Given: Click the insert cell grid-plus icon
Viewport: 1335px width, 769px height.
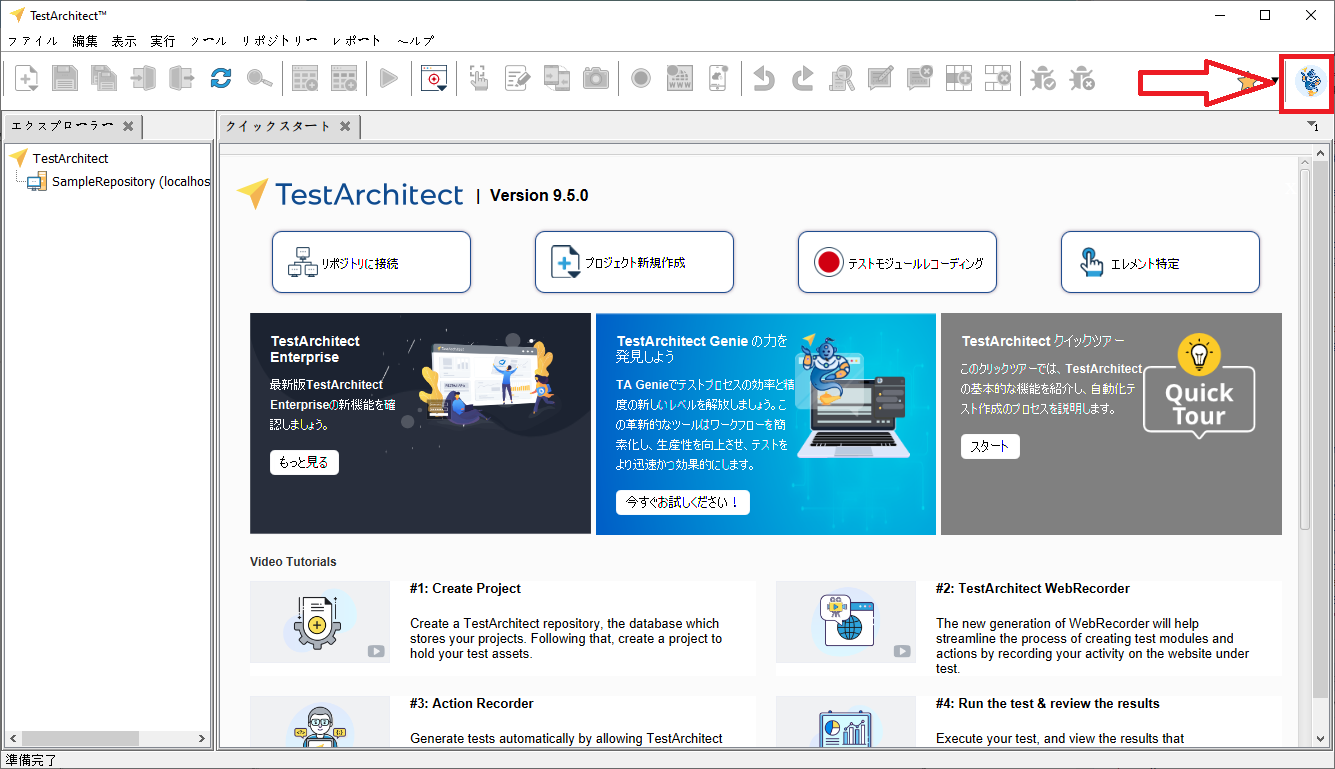Looking at the screenshot, I should pyautogui.click(x=958, y=78).
